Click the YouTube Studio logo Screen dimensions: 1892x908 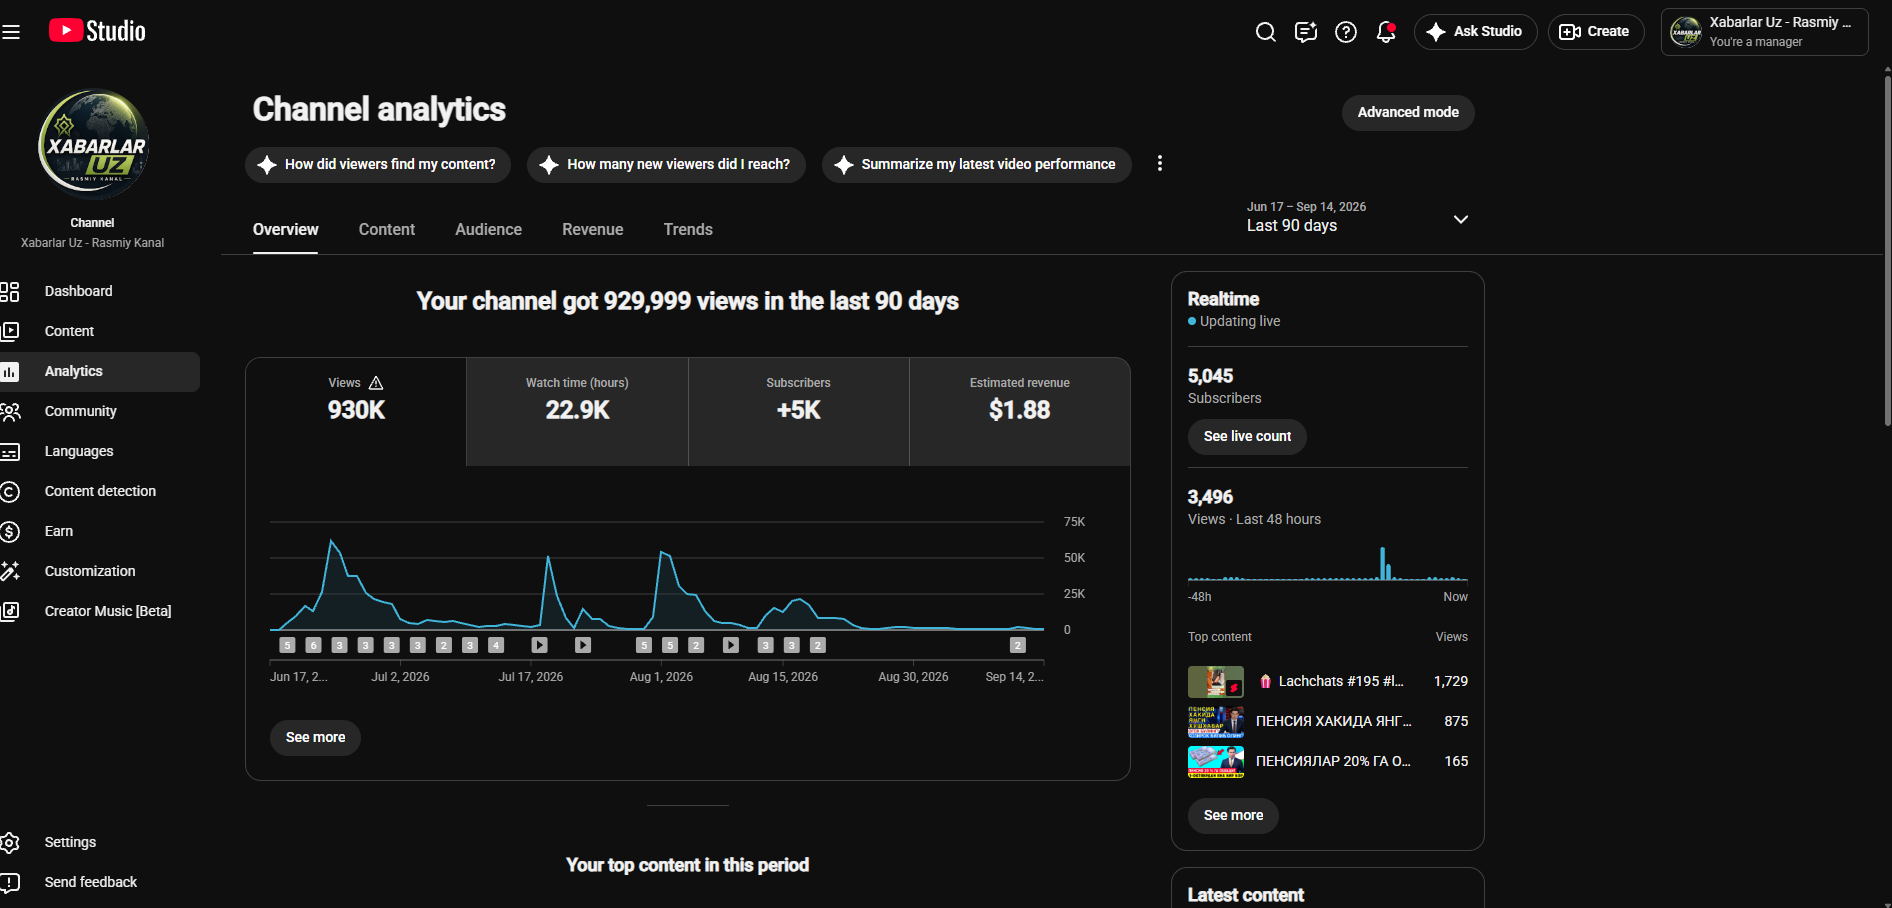[x=97, y=31]
